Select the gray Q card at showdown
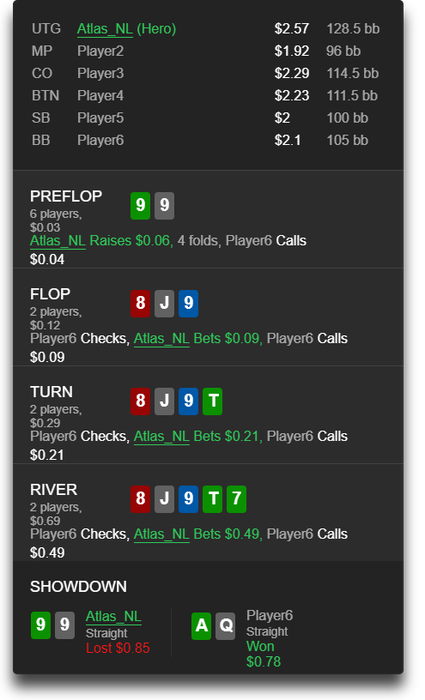This screenshot has width=425, height=700. tap(225, 626)
